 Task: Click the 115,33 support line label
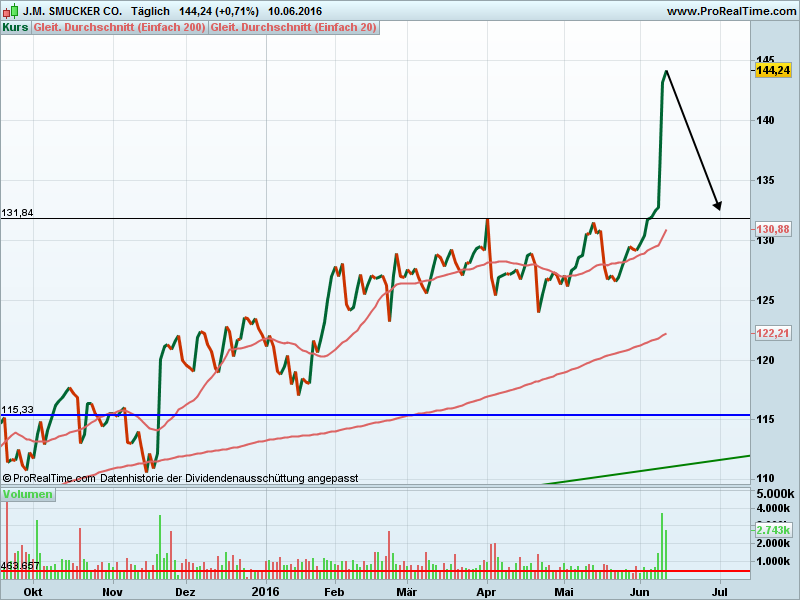tap(17, 410)
